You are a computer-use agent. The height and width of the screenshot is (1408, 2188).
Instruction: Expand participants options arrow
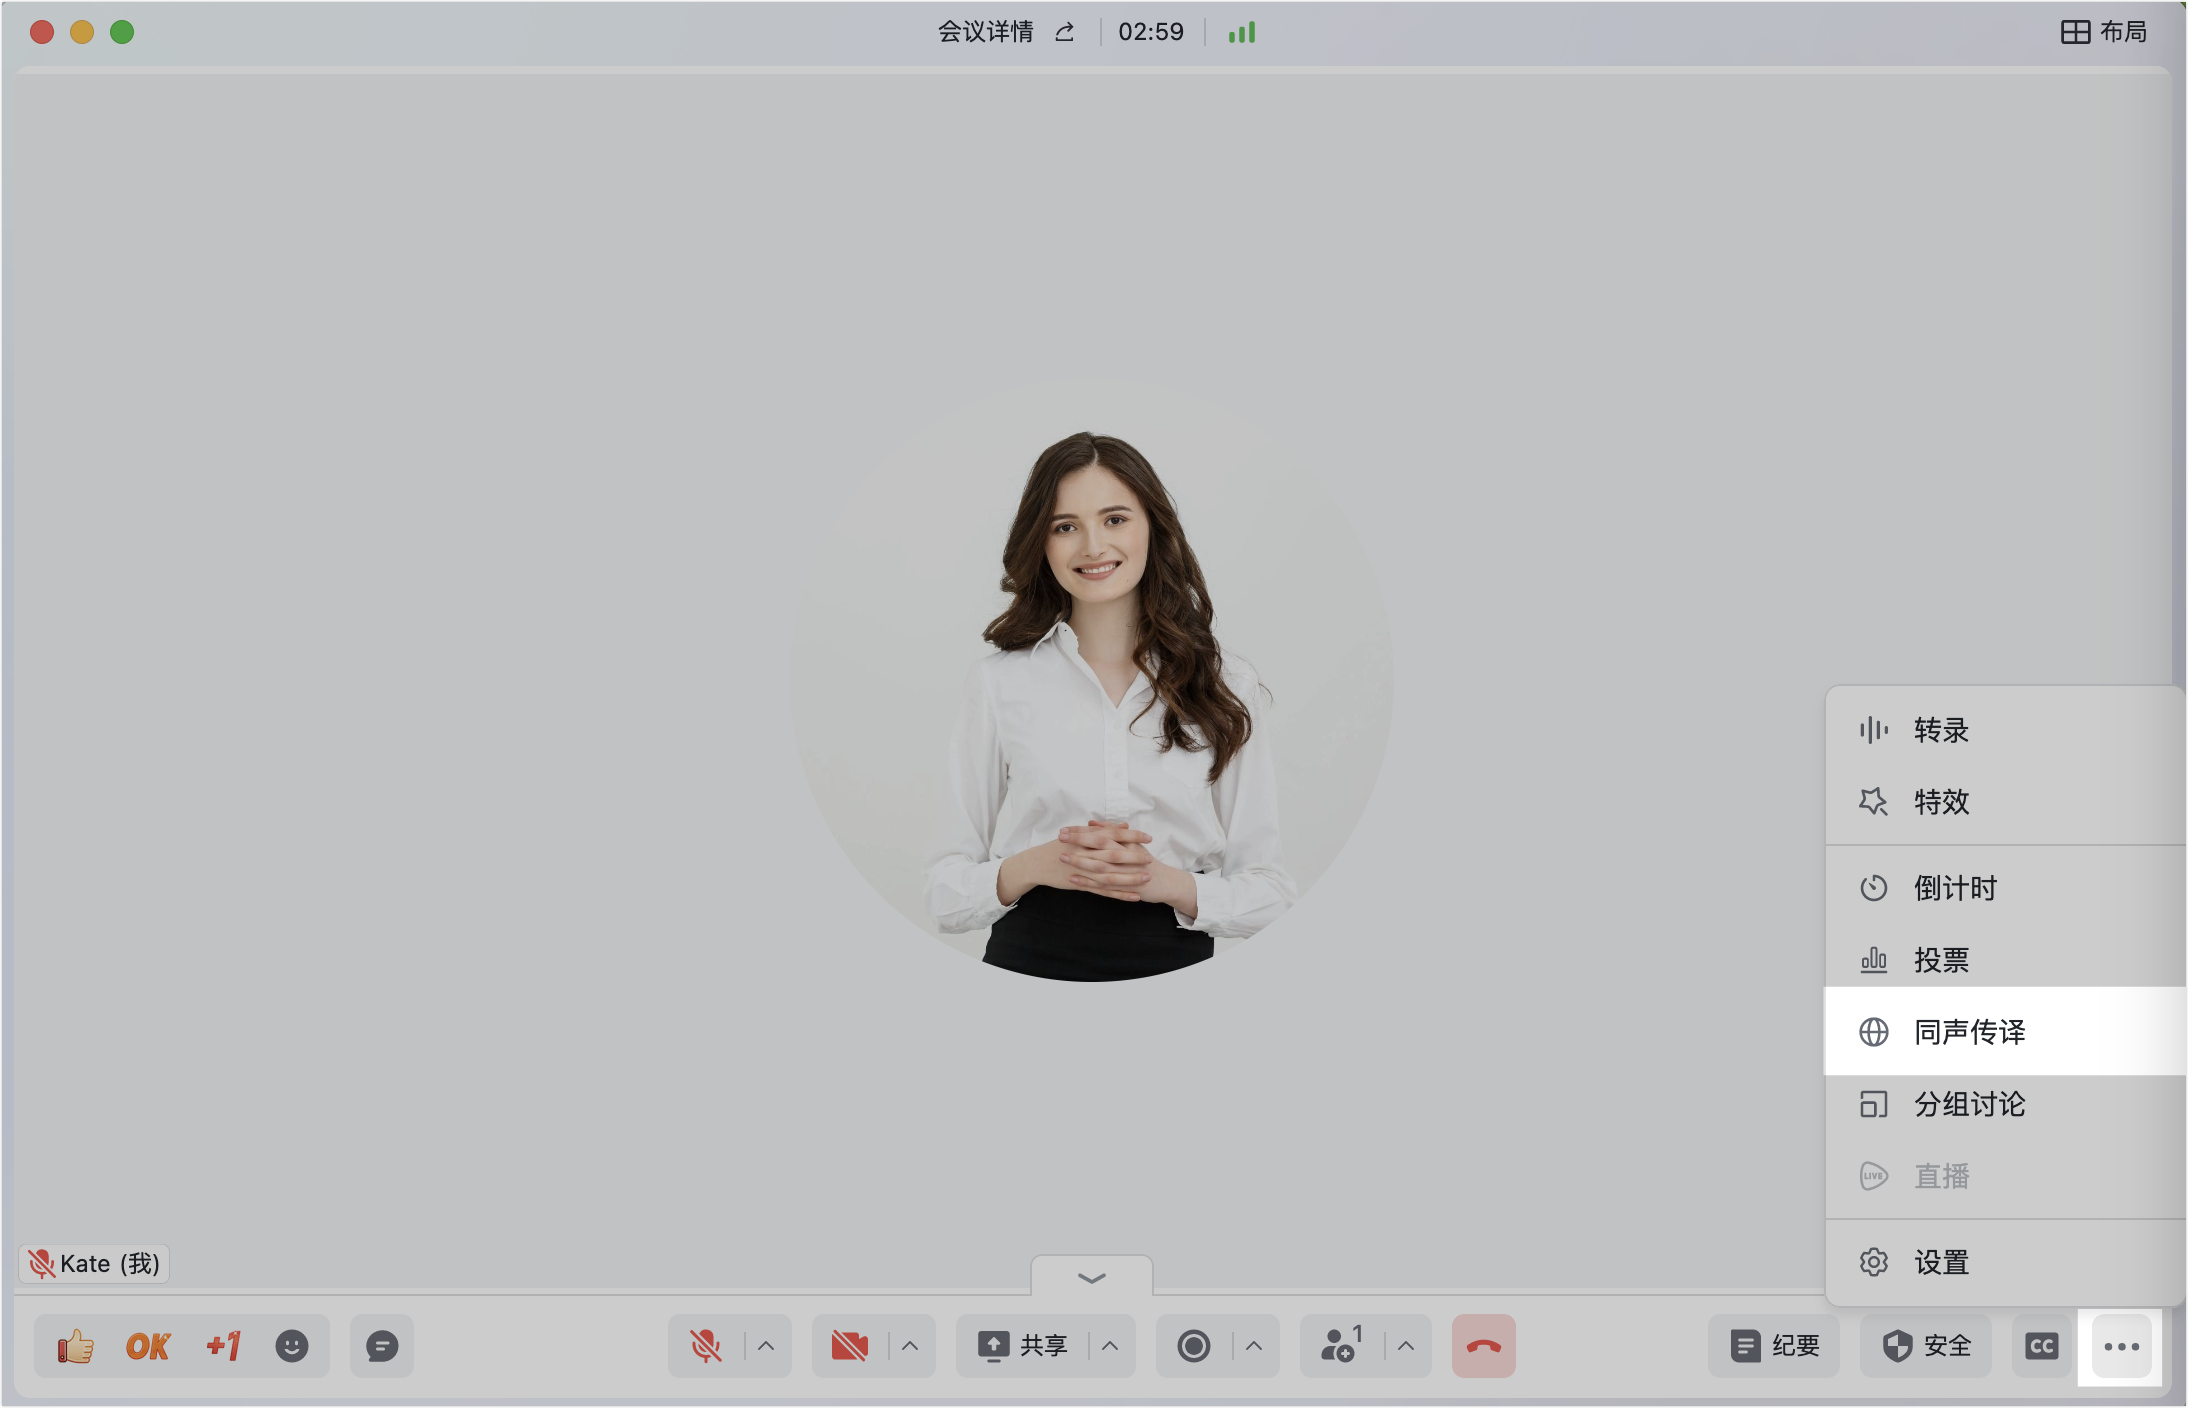pyautogui.click(x=1406, y=1346)
